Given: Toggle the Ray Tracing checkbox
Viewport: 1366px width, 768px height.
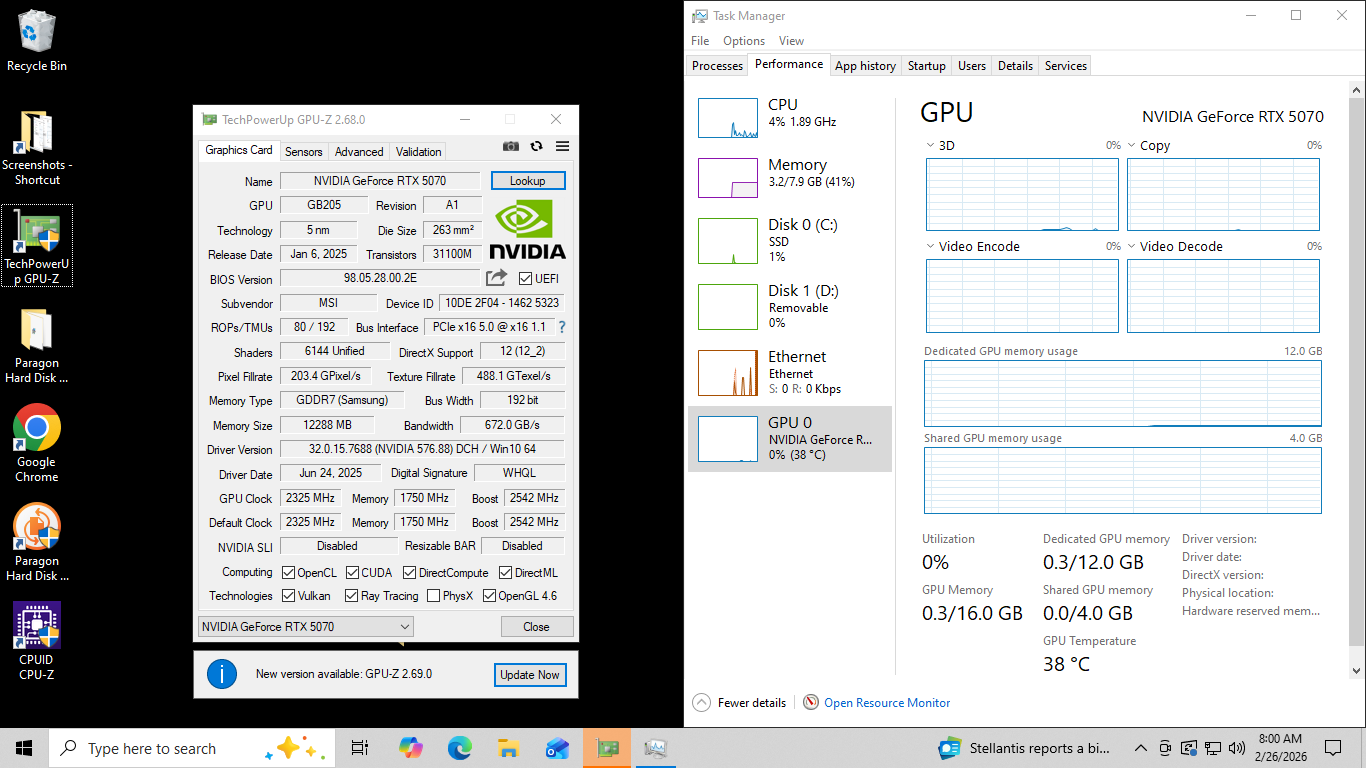Looking at the screenshot, I should point(351,596).
